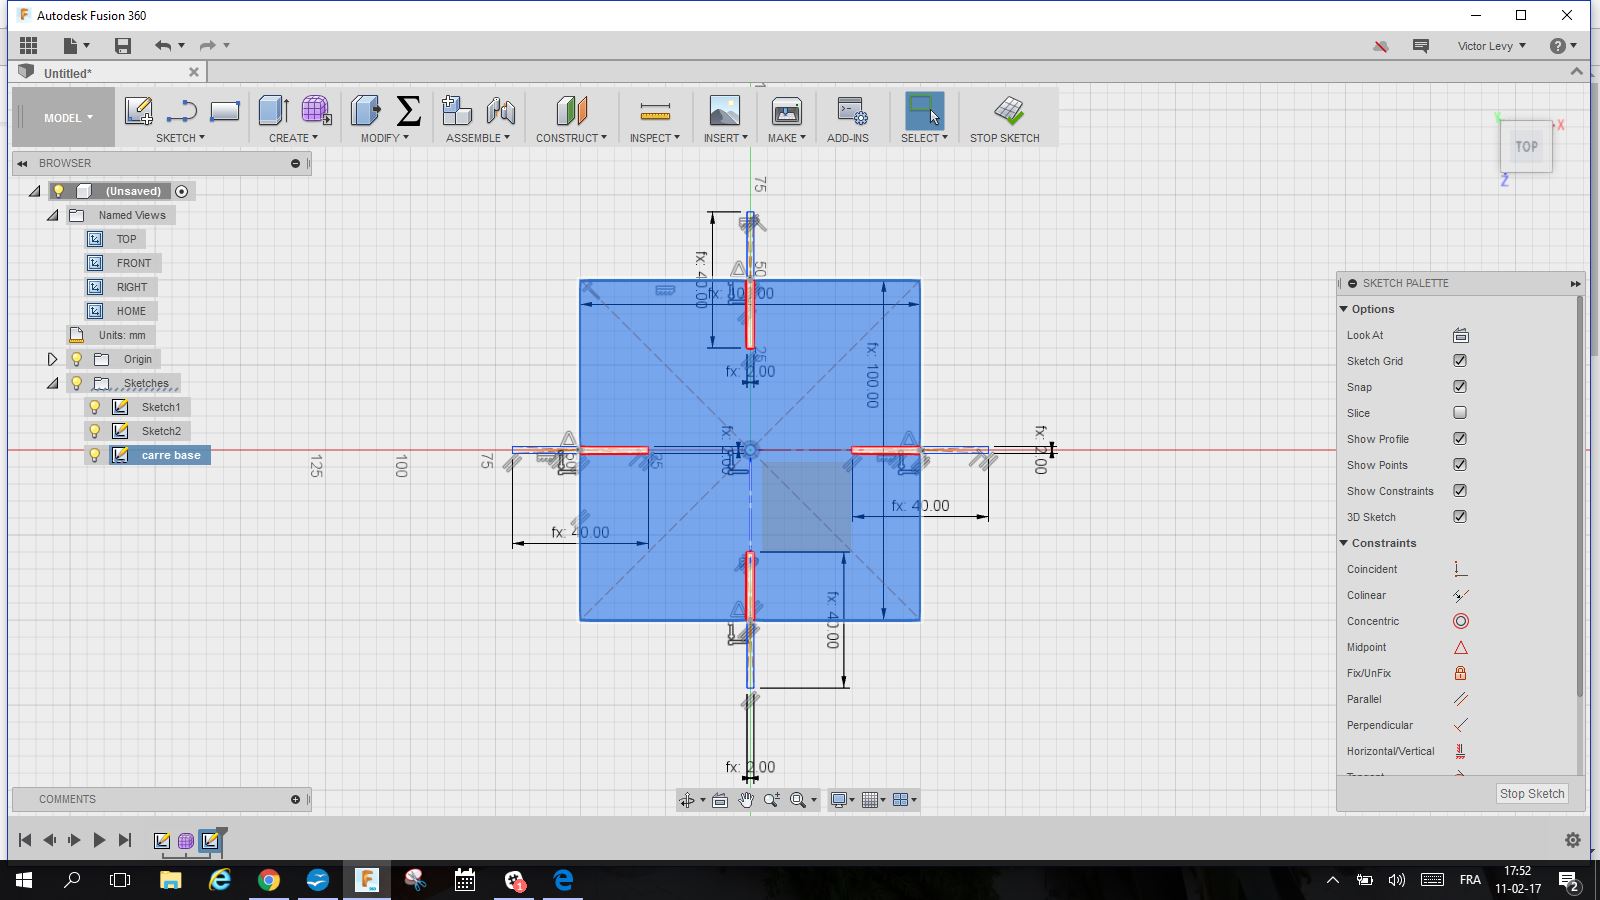
Task: Click the Create Sketch icon in toolbar
Action: coord(138,110)
